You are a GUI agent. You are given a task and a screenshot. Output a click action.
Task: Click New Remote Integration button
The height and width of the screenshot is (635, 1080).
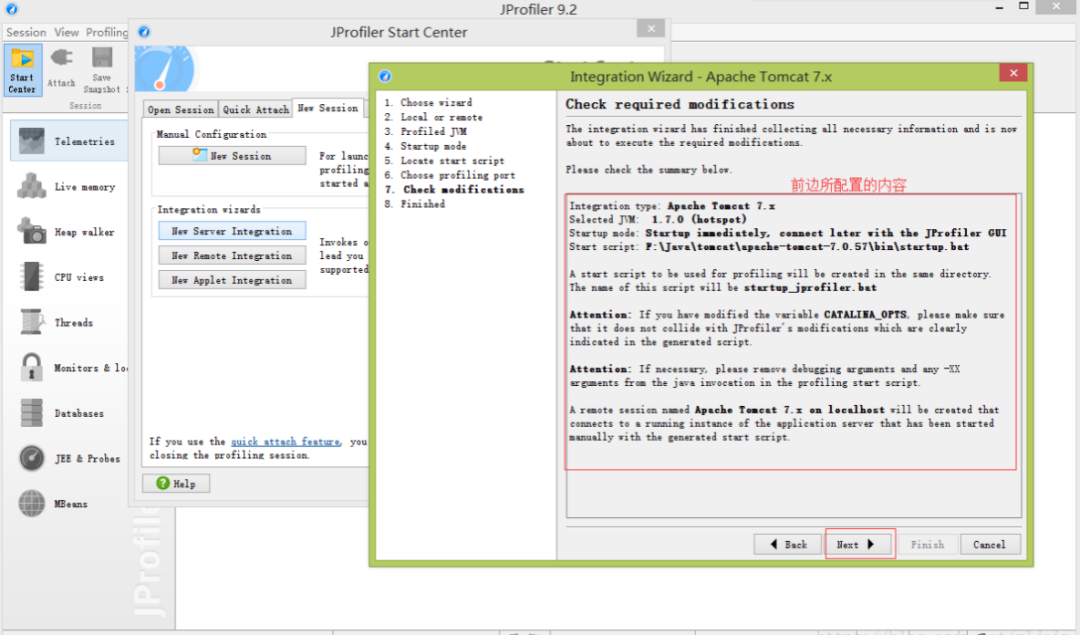coord(232,256)
